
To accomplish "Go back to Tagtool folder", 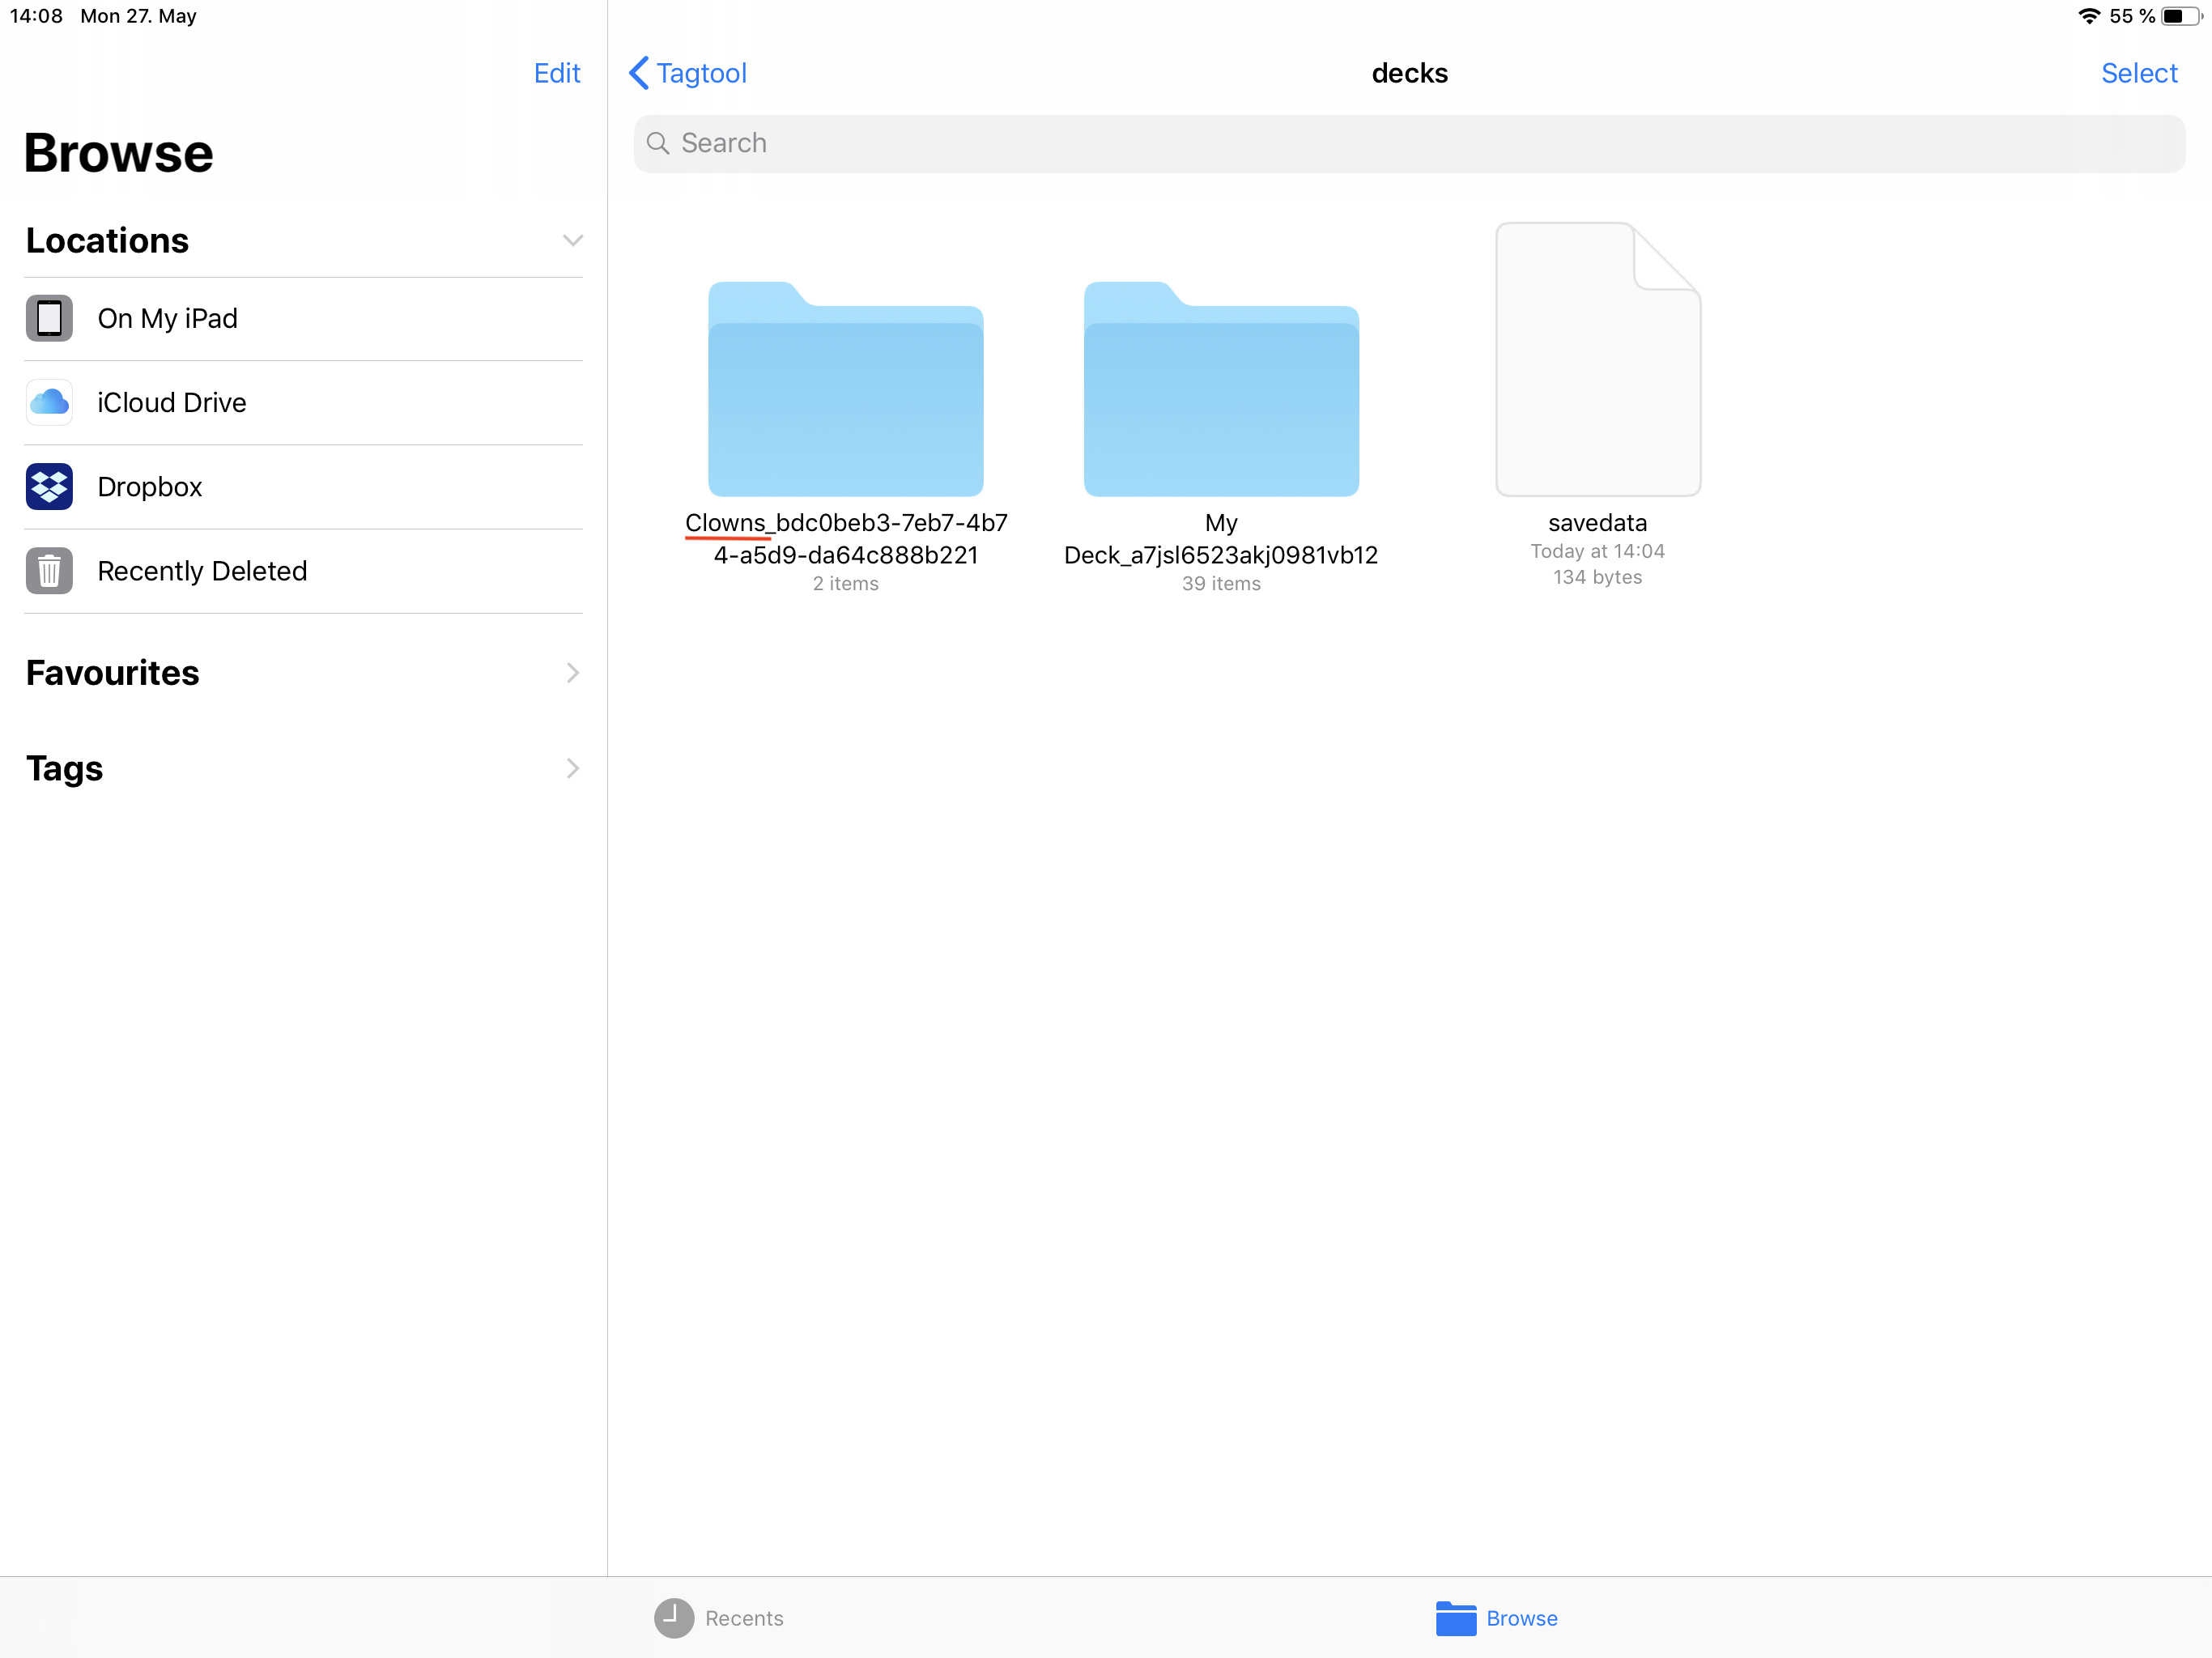I will click(x=688, y=73).
